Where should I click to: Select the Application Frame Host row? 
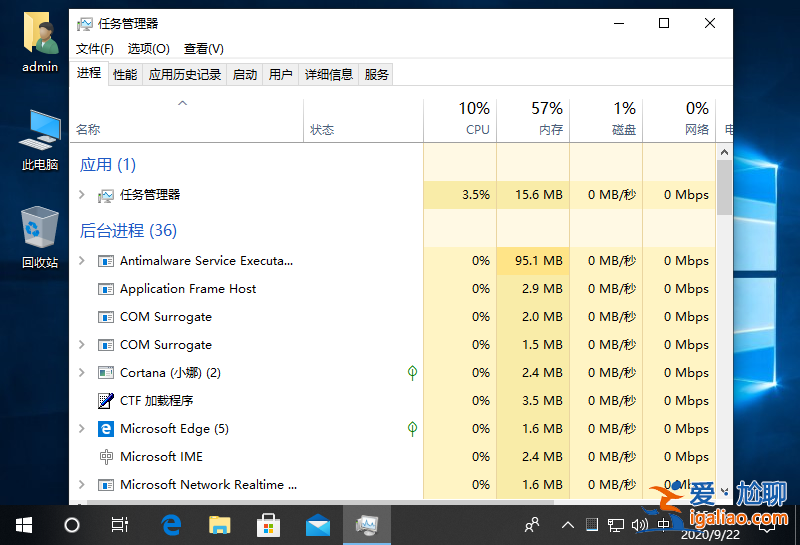coord(393,289)
